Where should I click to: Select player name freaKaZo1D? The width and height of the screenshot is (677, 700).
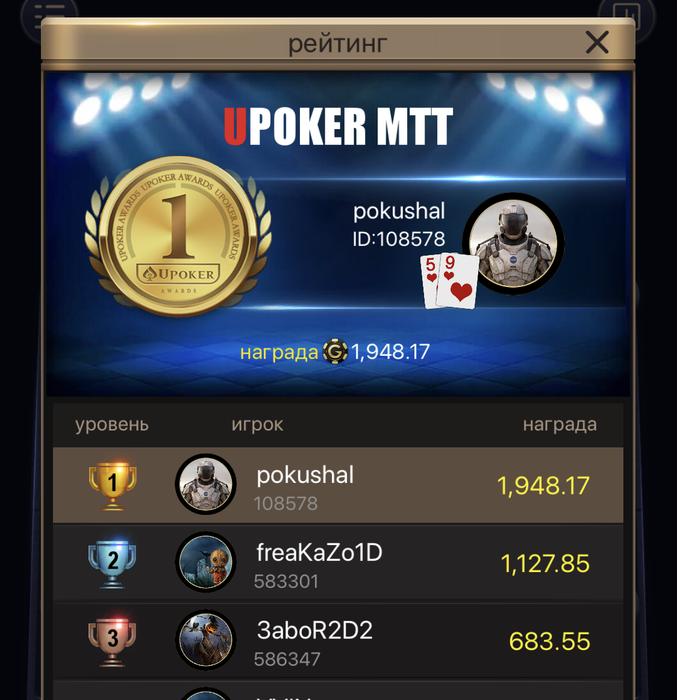tap(319, 553)
